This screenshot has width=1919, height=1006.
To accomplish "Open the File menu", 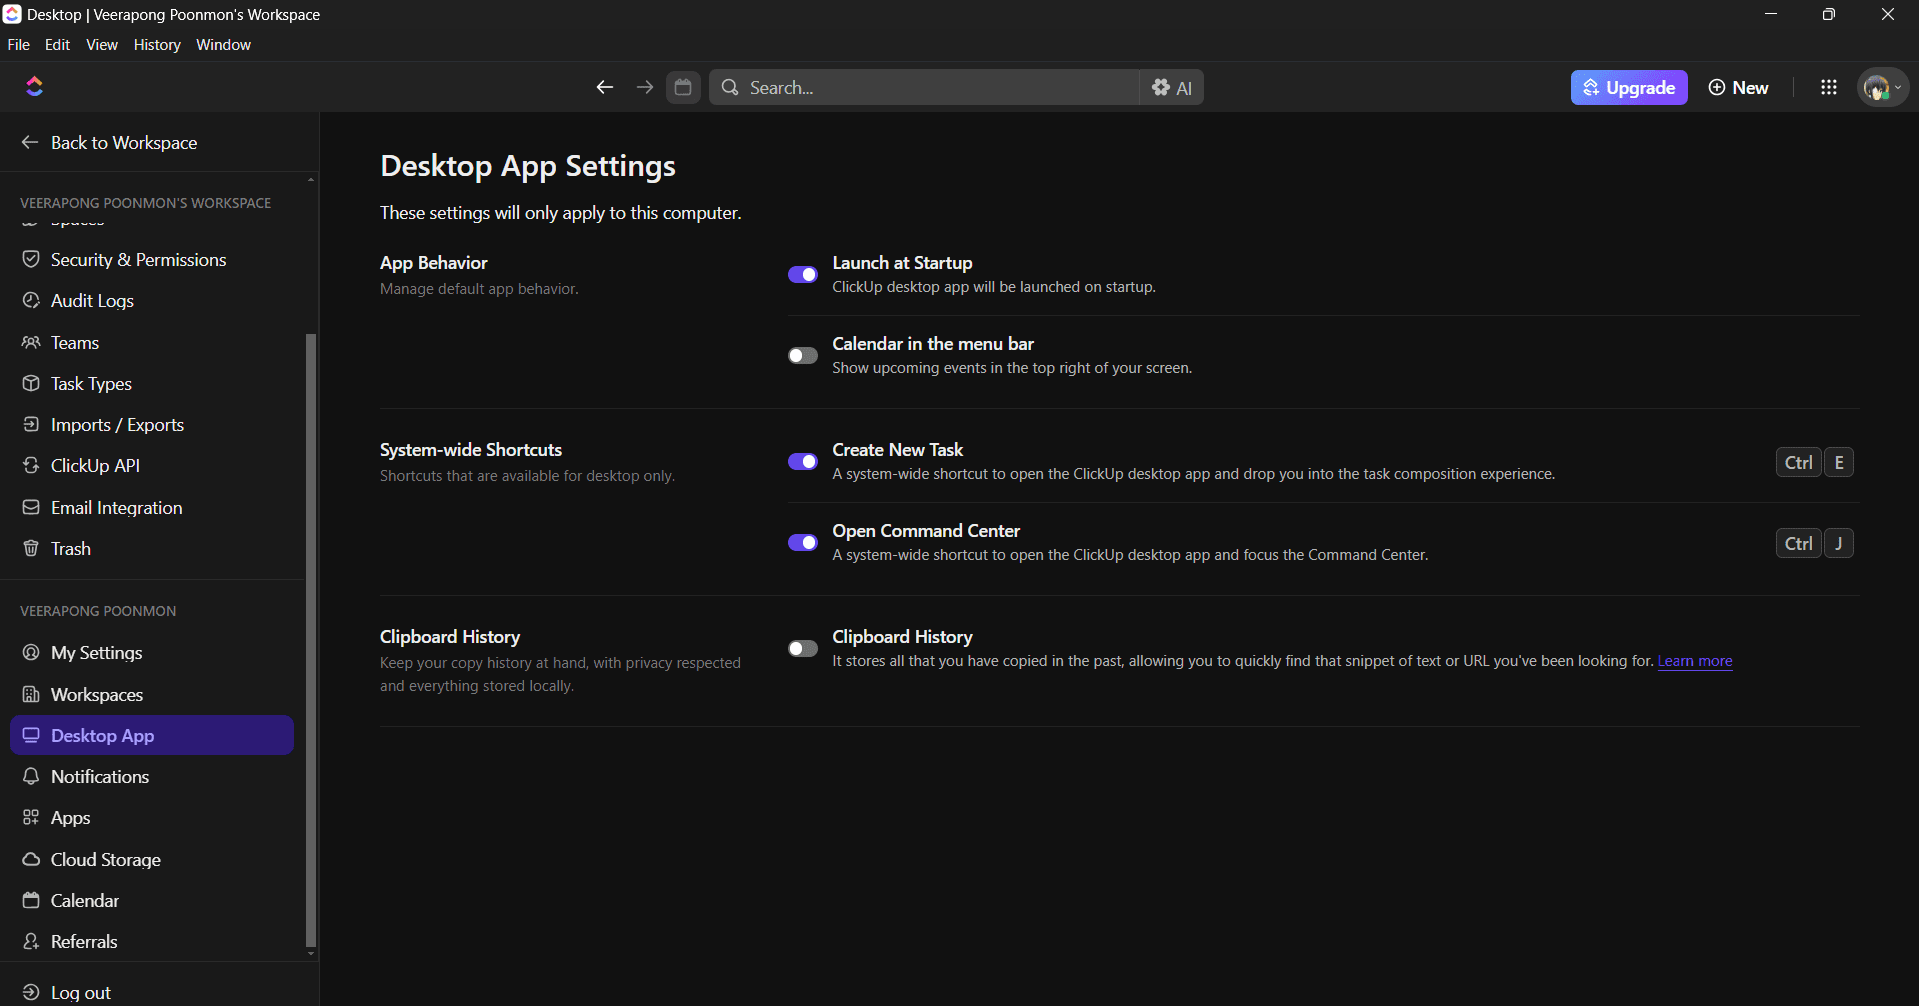I will pyautogui.click(x=19, y=45).
